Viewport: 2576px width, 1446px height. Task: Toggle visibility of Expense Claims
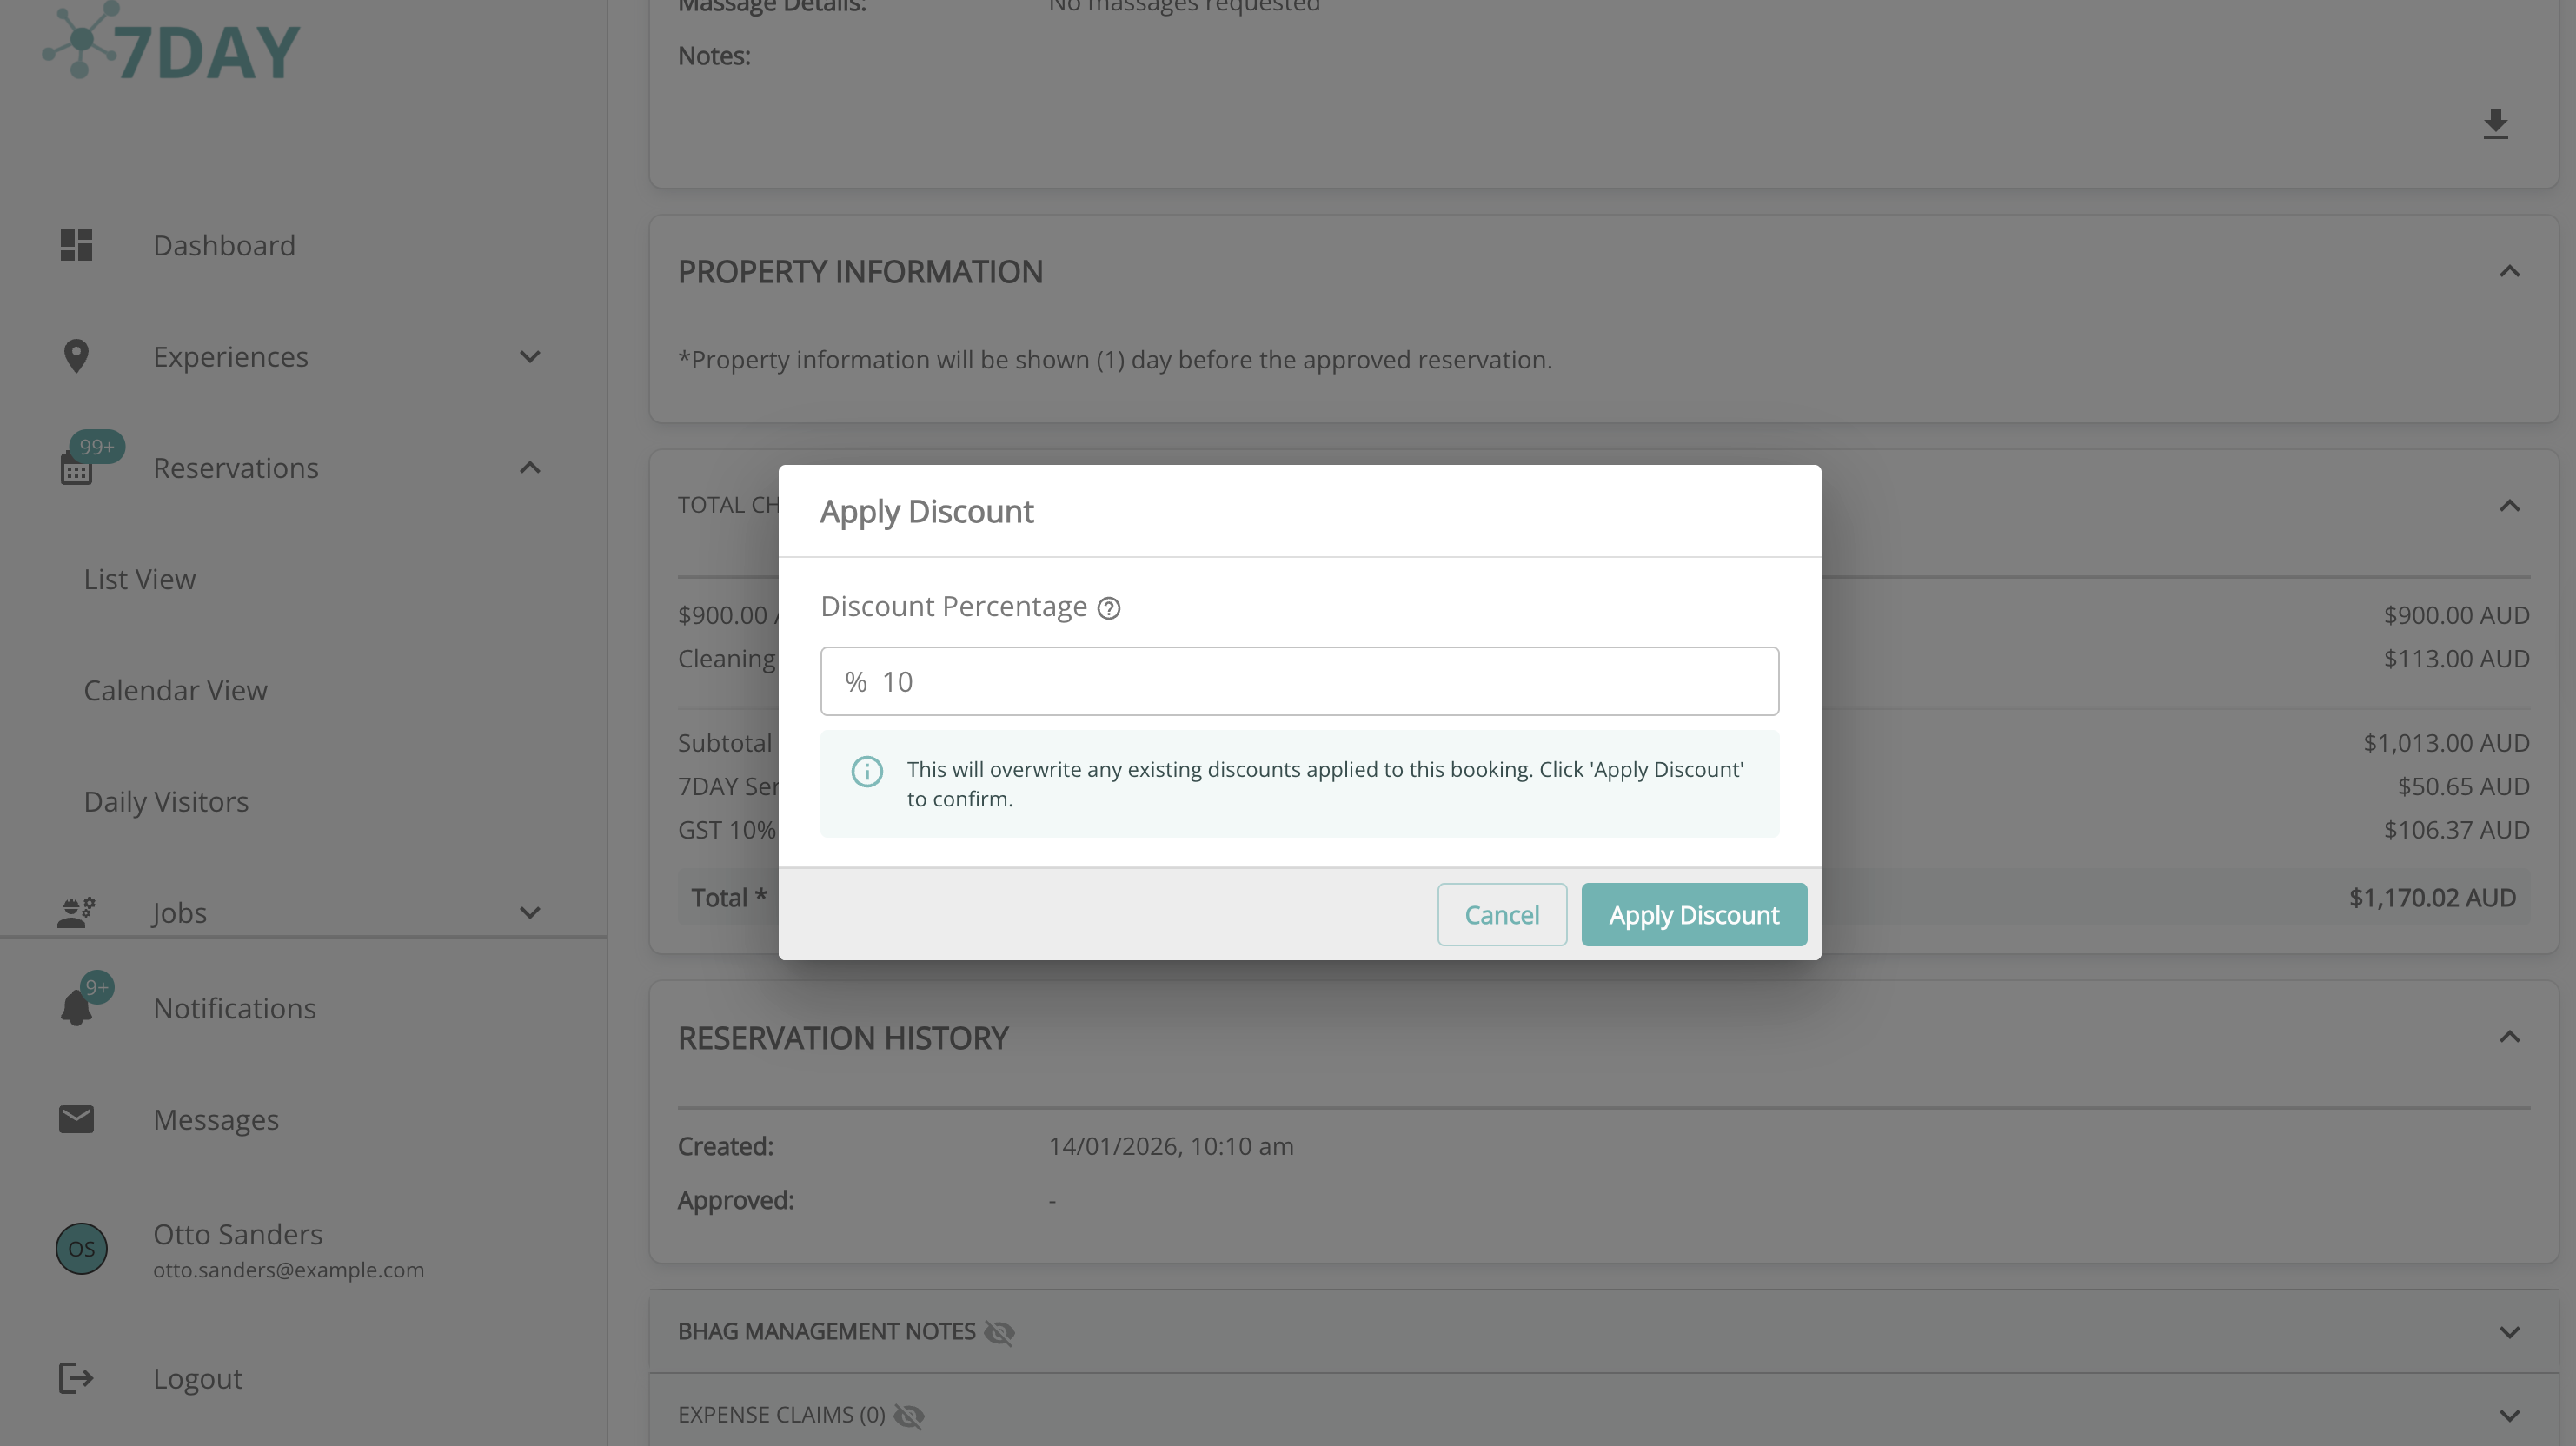(911, 1415)
